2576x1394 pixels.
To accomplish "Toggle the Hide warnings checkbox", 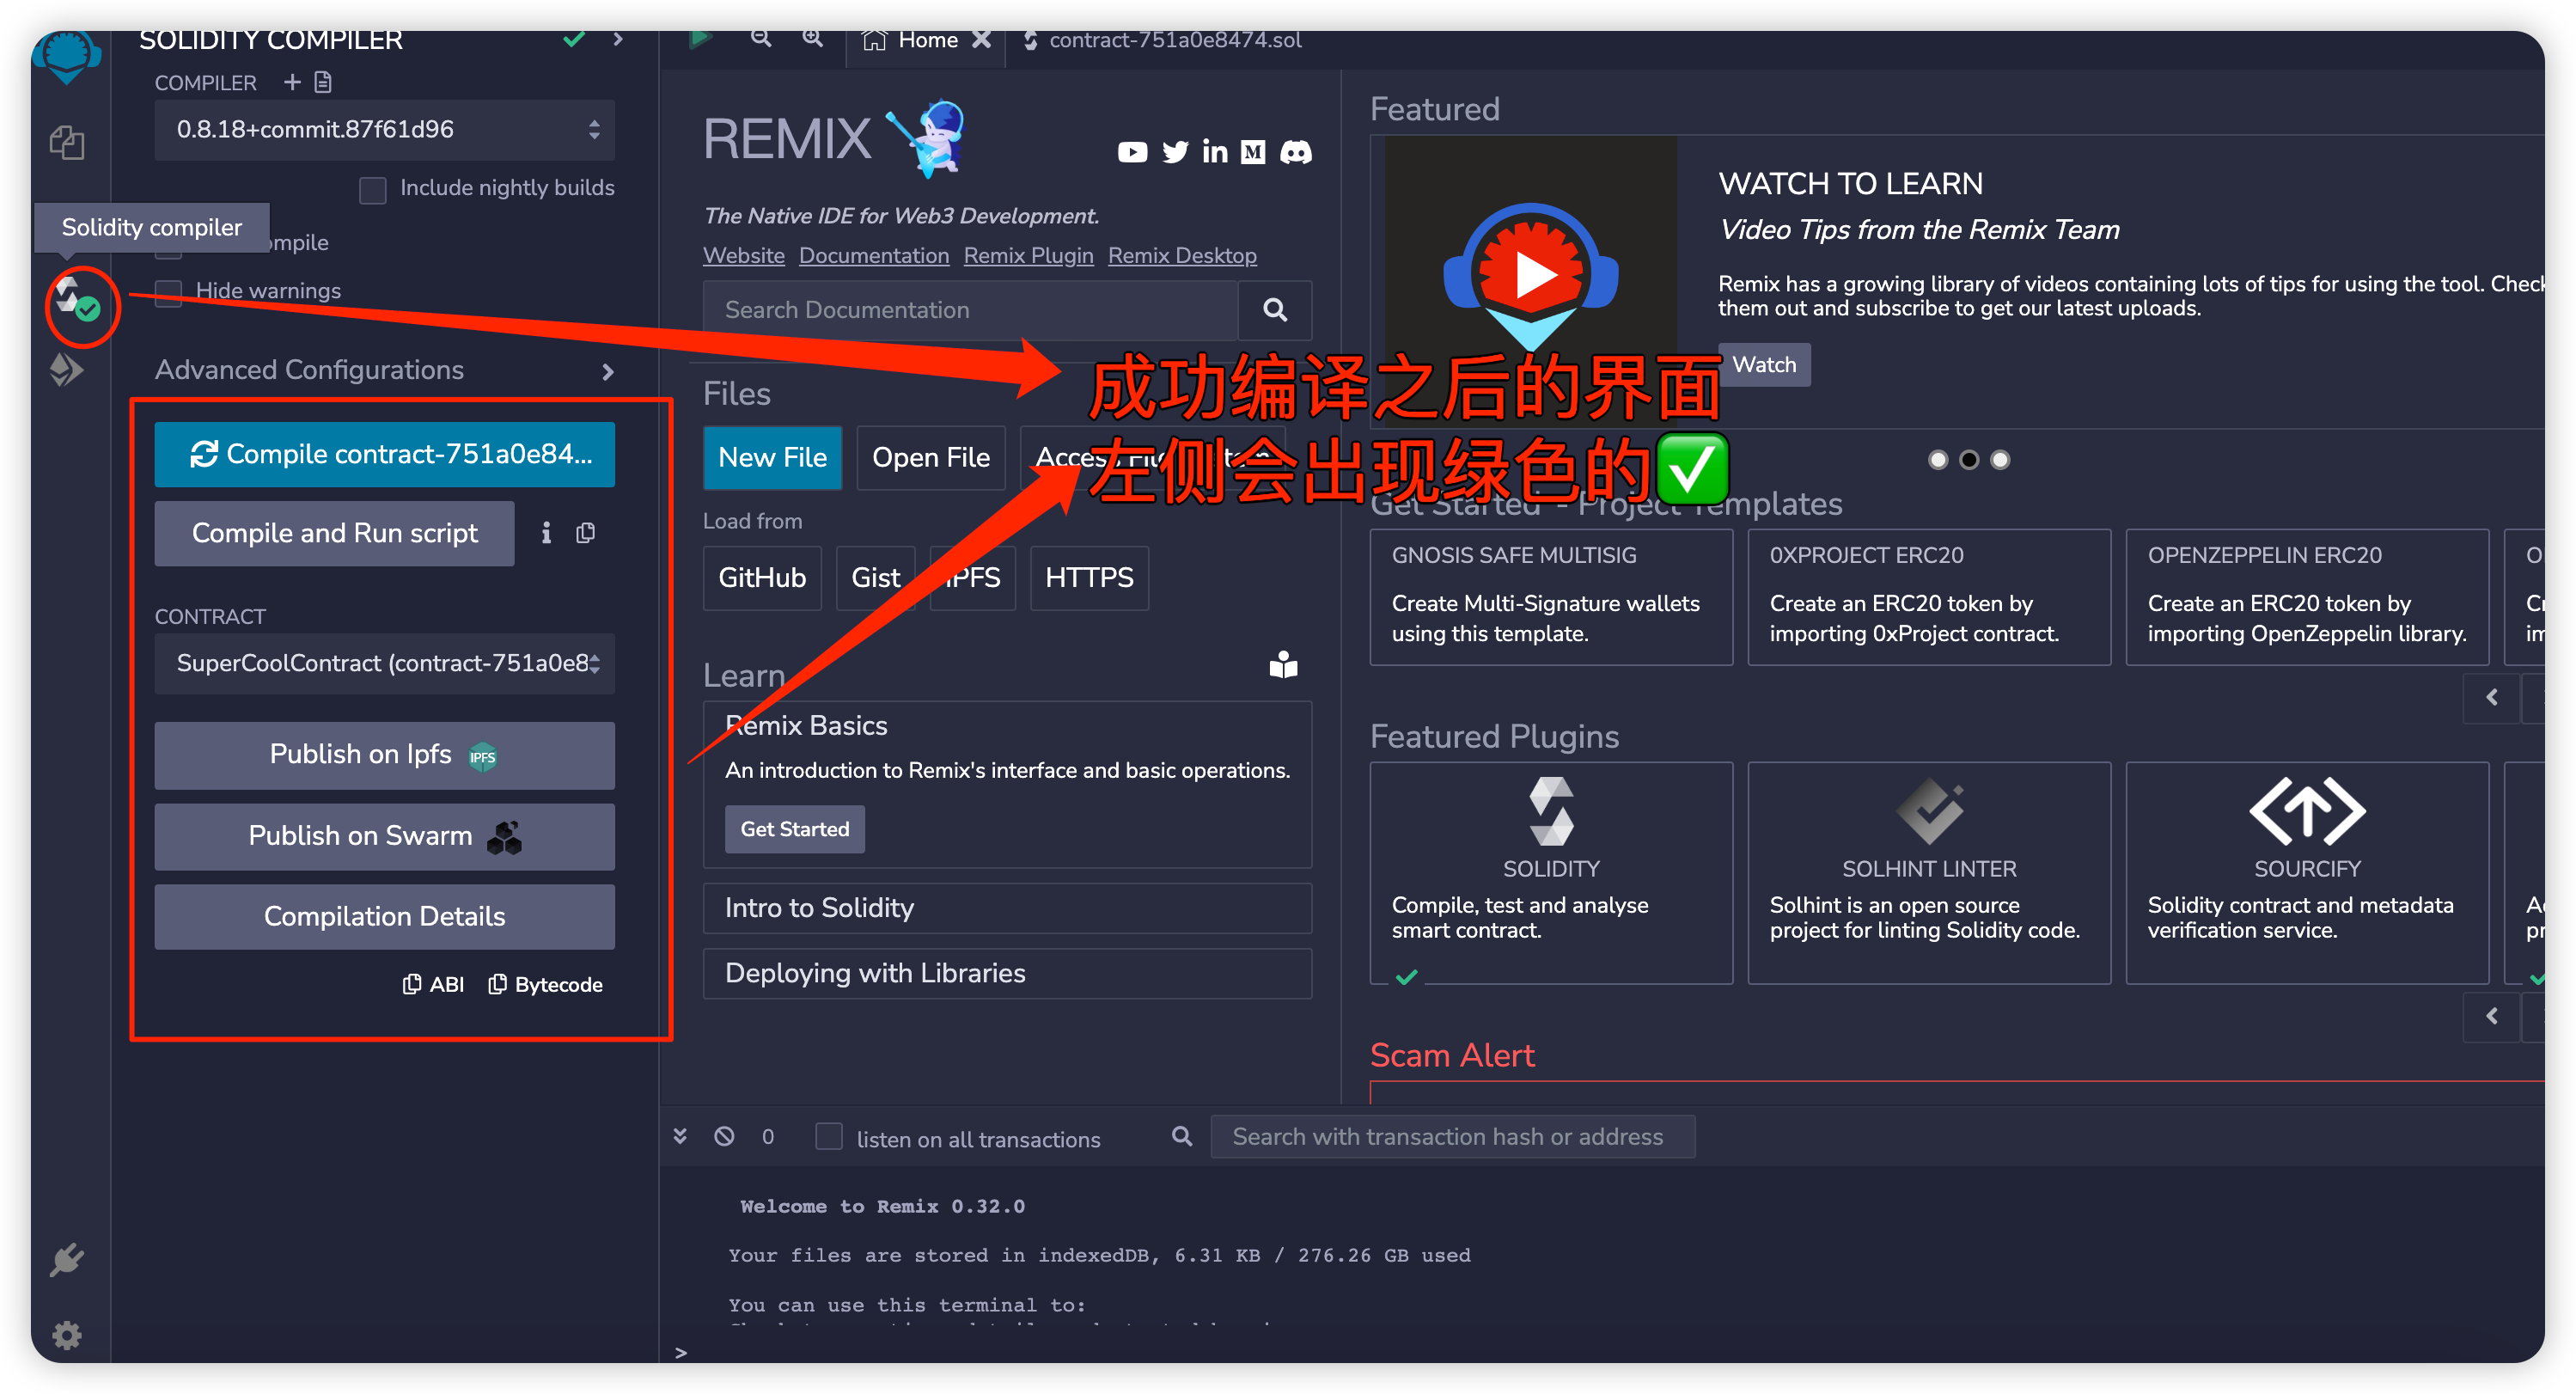I will [169, 292].
